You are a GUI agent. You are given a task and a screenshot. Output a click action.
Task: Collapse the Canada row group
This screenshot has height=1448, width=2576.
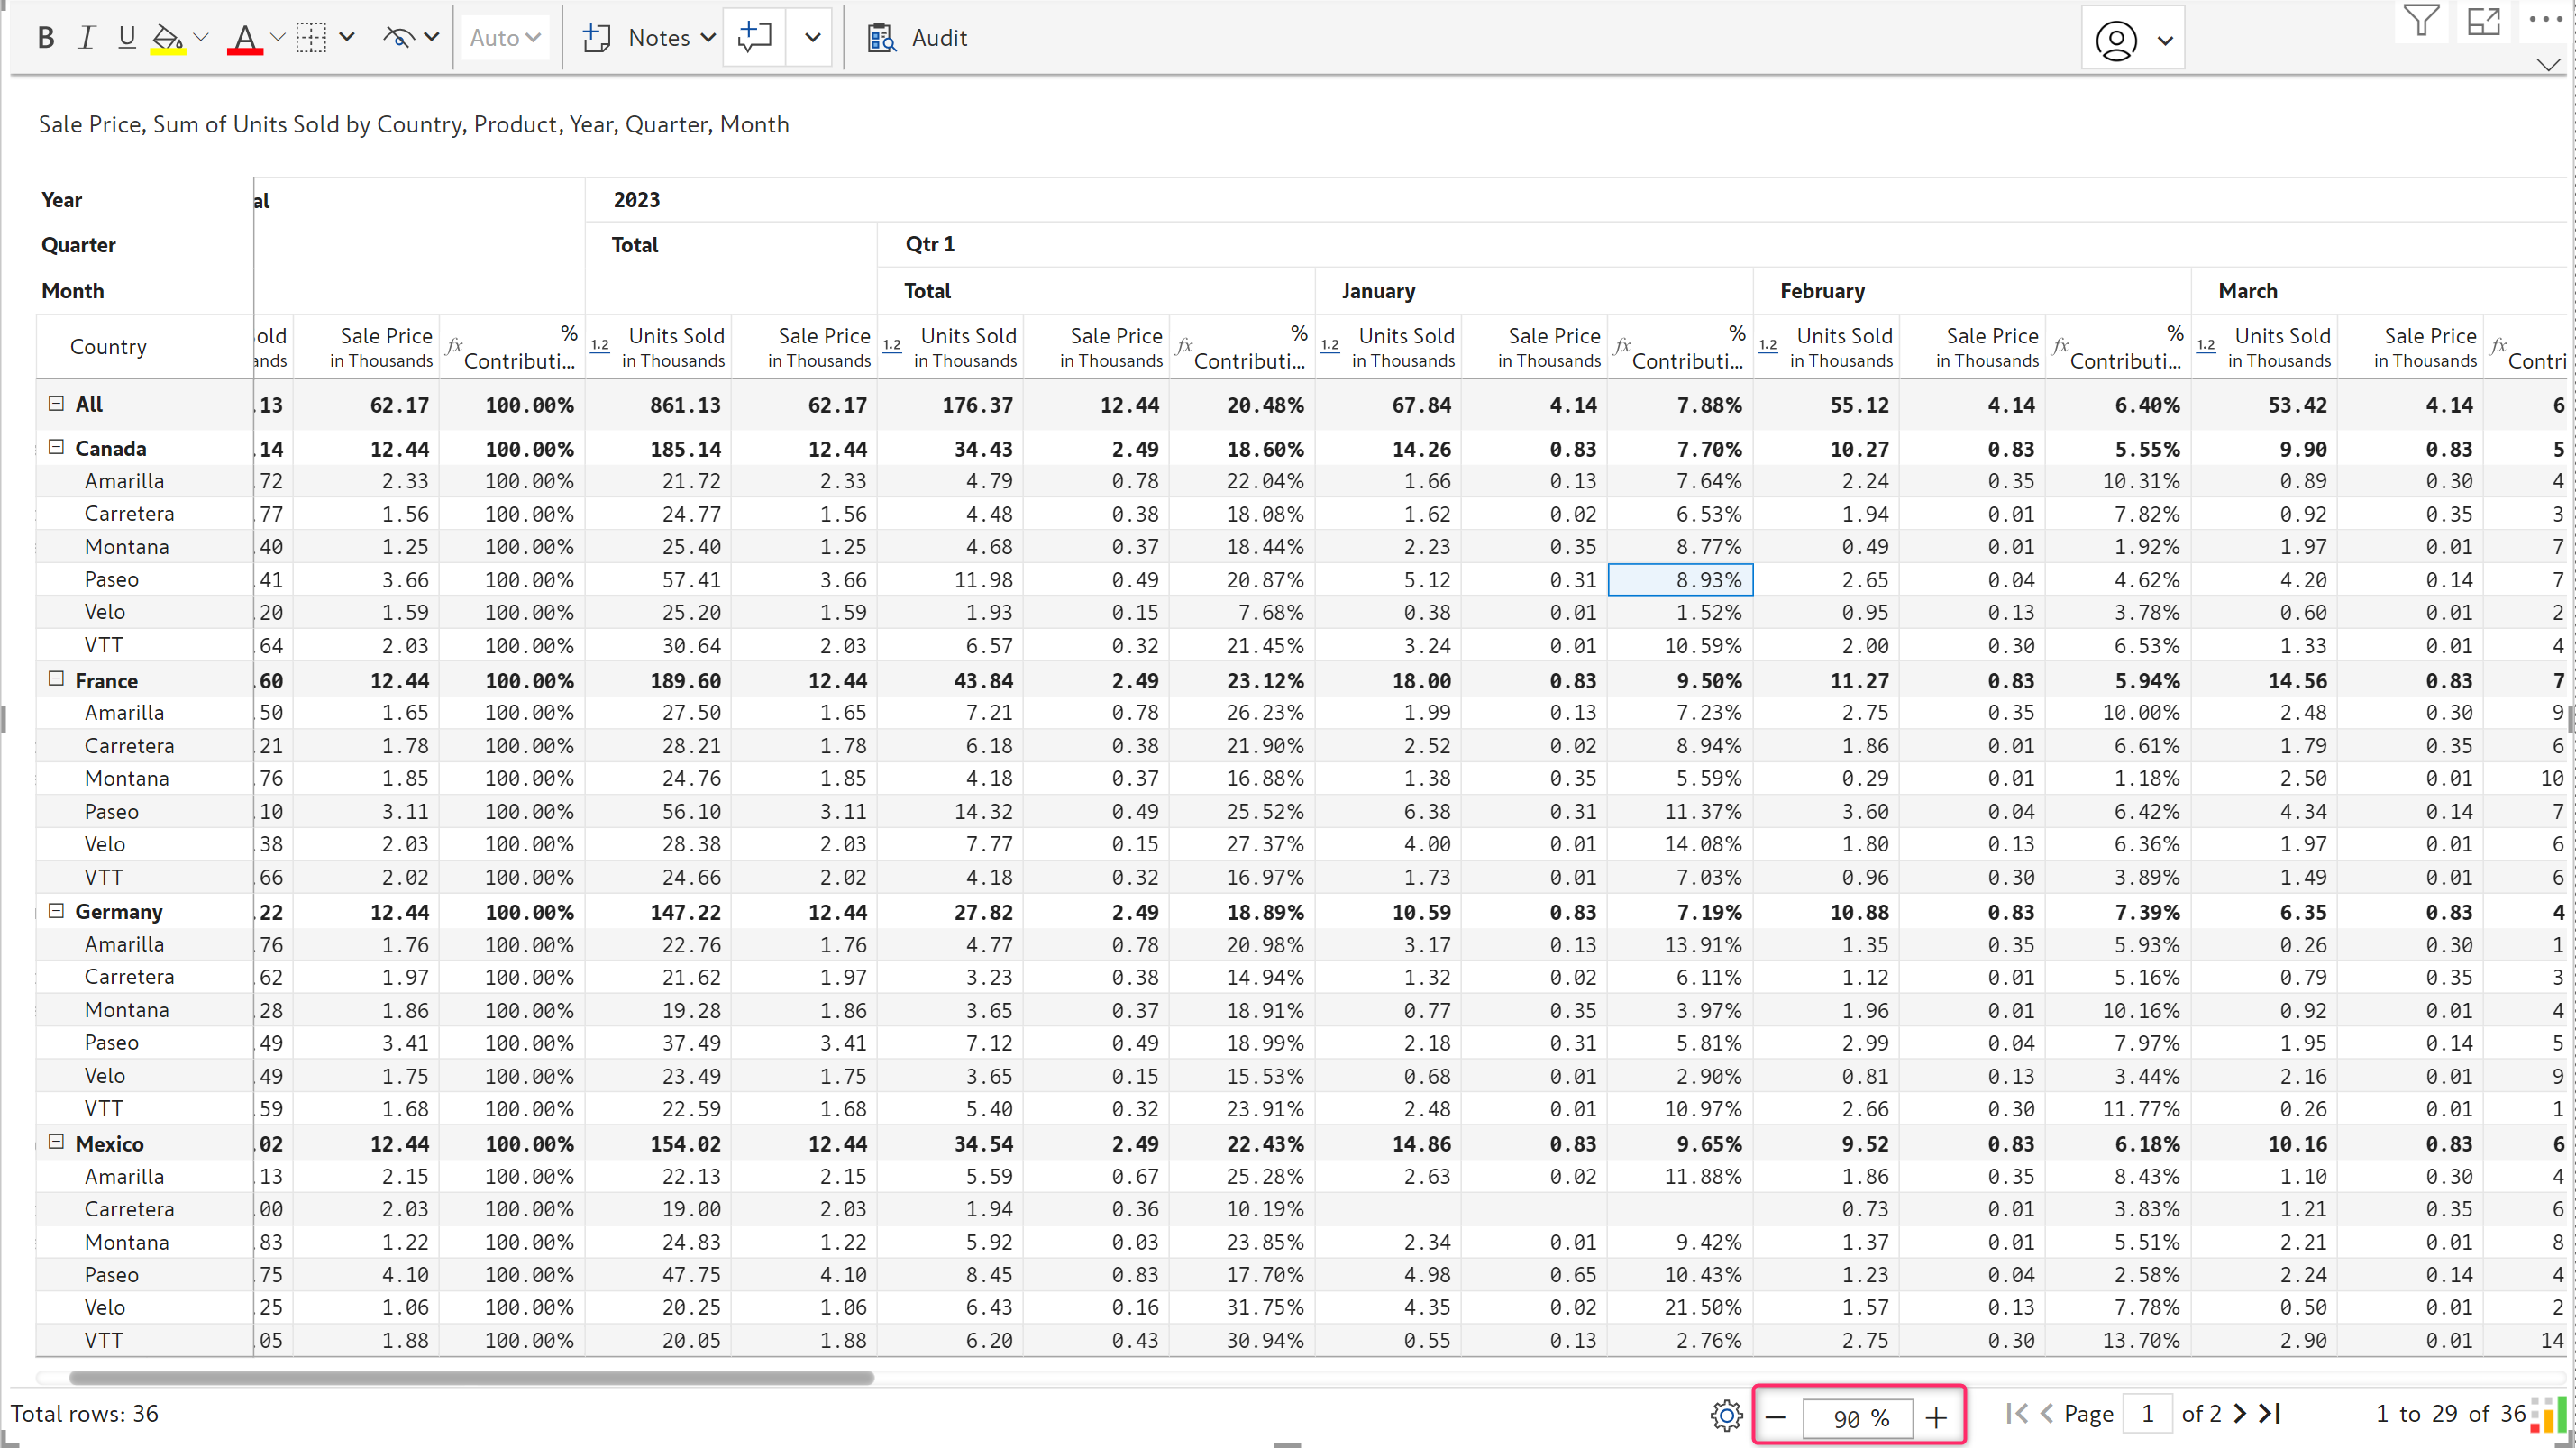tap(57, 447)
